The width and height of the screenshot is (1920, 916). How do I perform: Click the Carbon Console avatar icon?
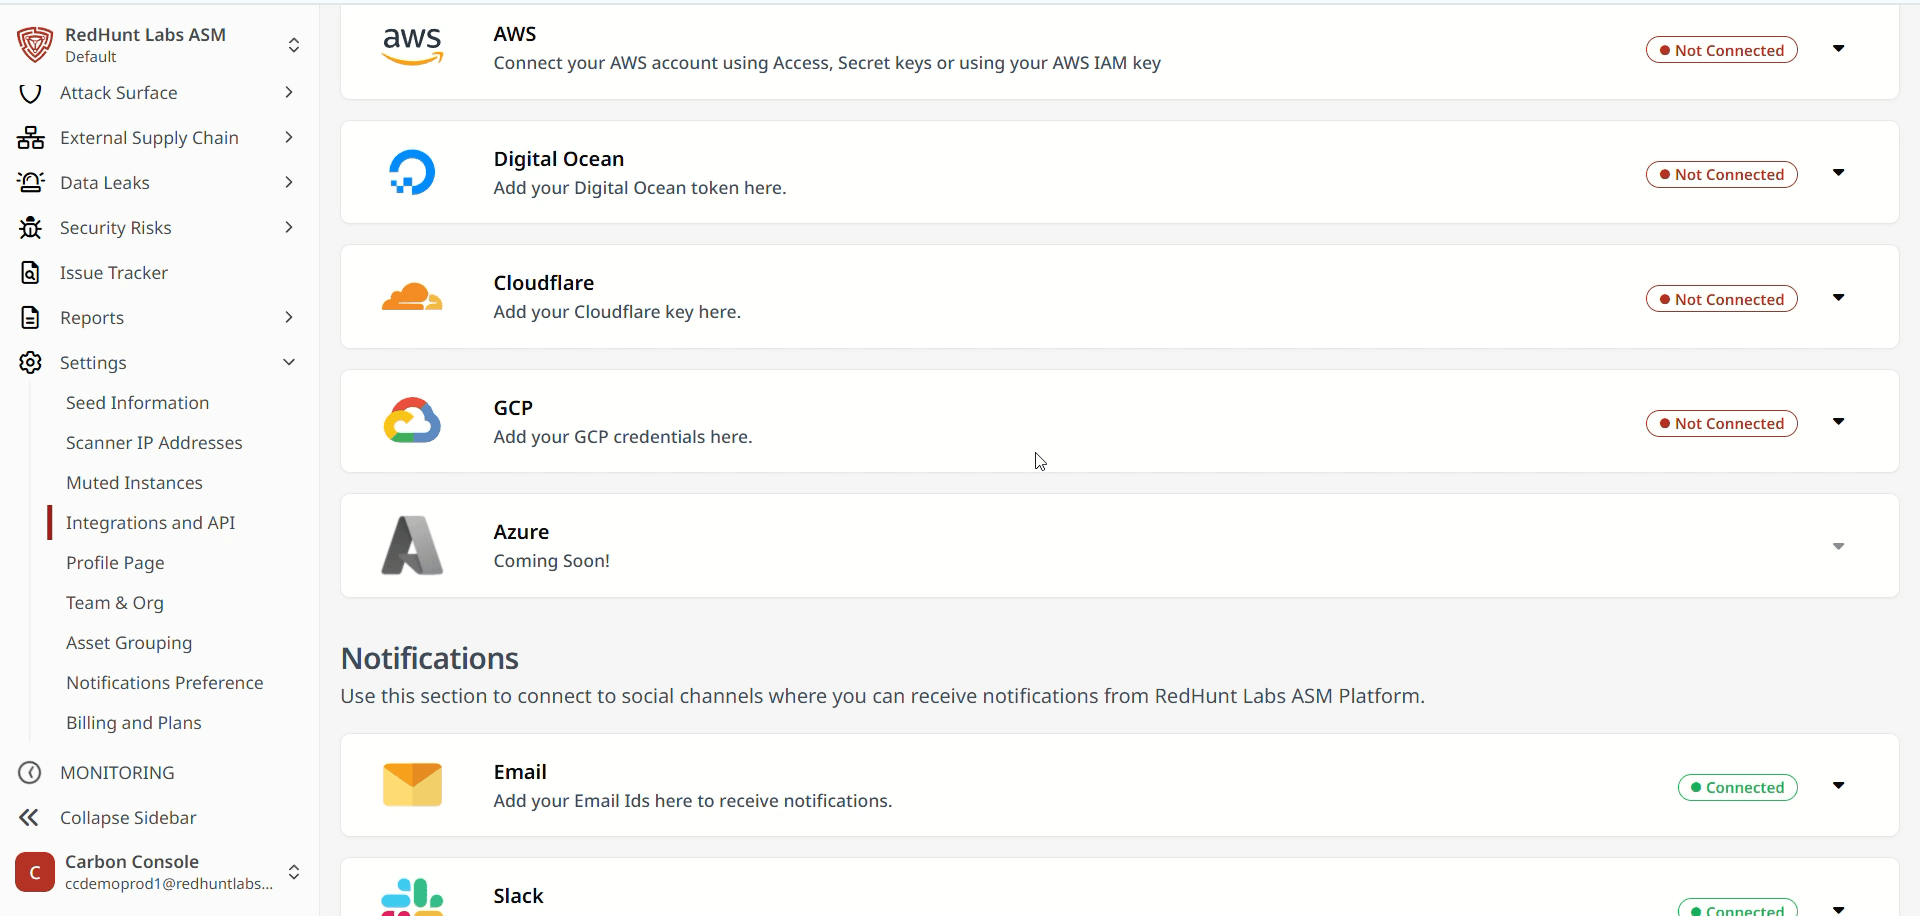pos(35,872)
